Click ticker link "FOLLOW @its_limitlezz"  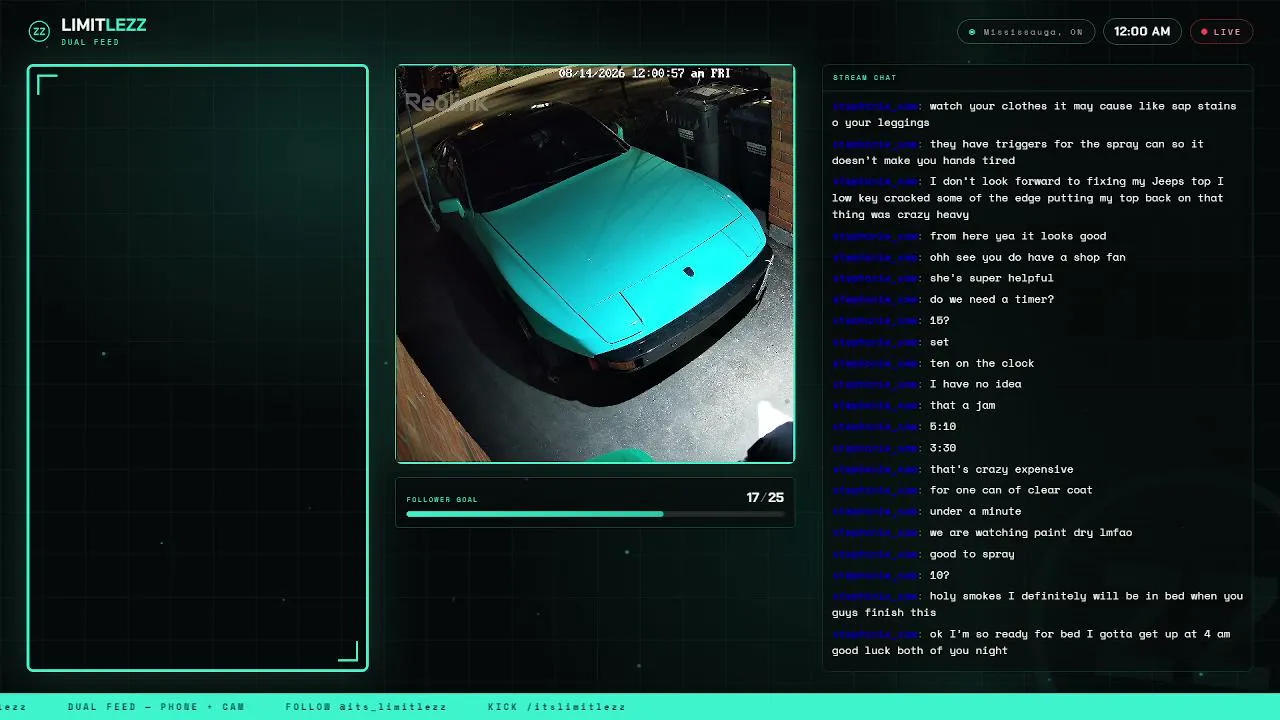point(366,707)
